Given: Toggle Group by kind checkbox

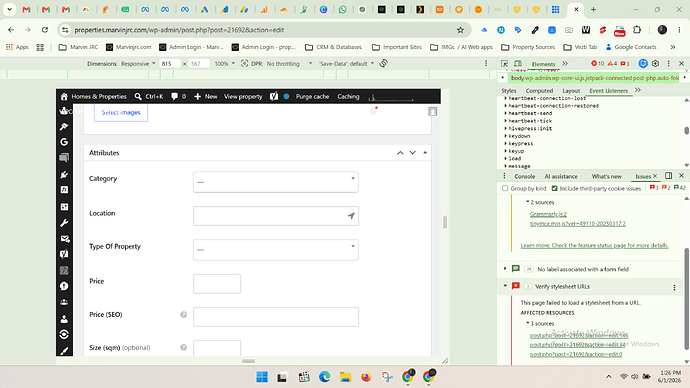Looking at the screenshot, I should pos(505,188).
